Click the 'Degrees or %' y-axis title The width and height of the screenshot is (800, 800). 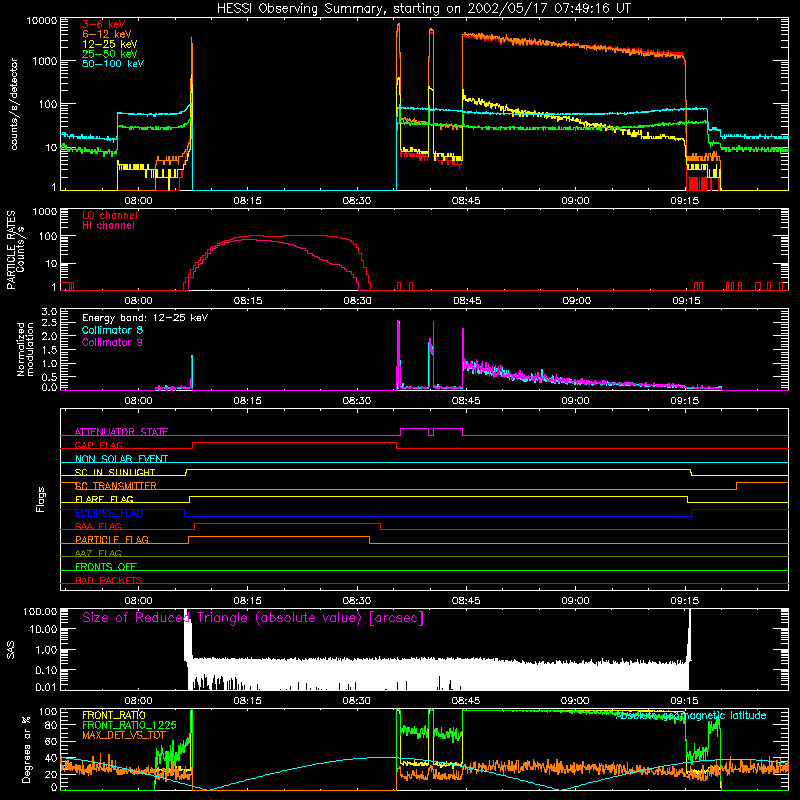pos(26,749)
